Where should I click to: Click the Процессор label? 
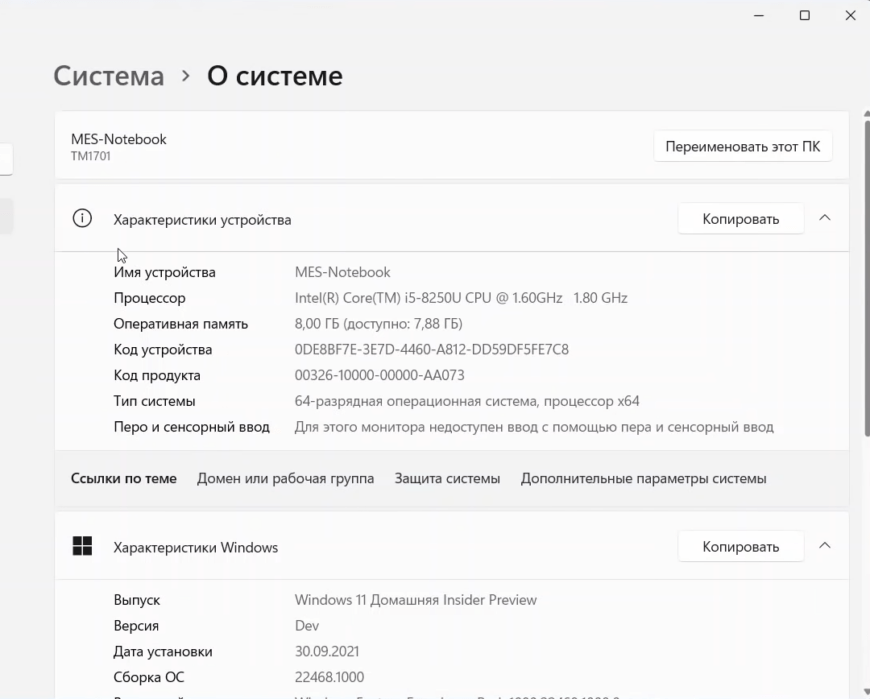[x=149, y=298]
